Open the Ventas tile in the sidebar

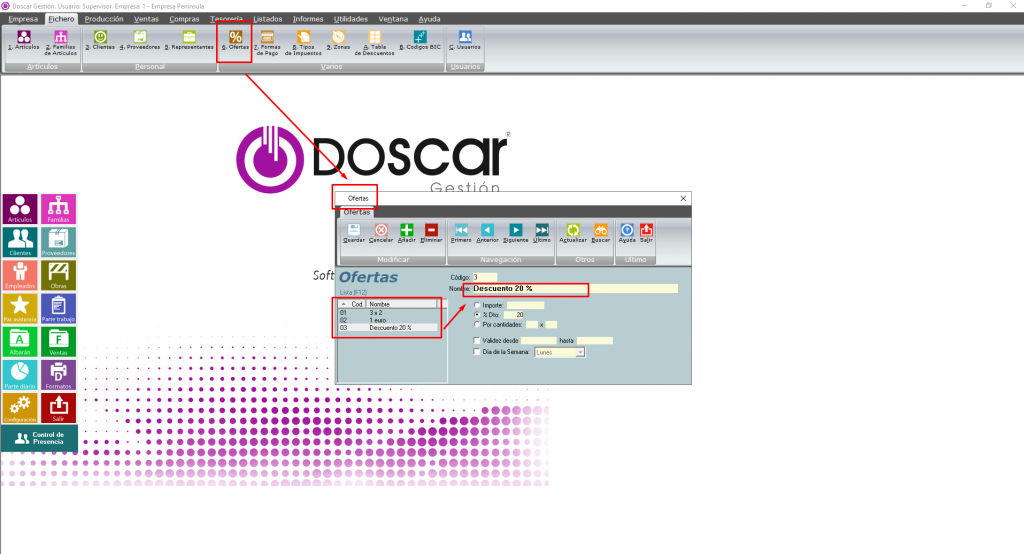coord(58,342)
